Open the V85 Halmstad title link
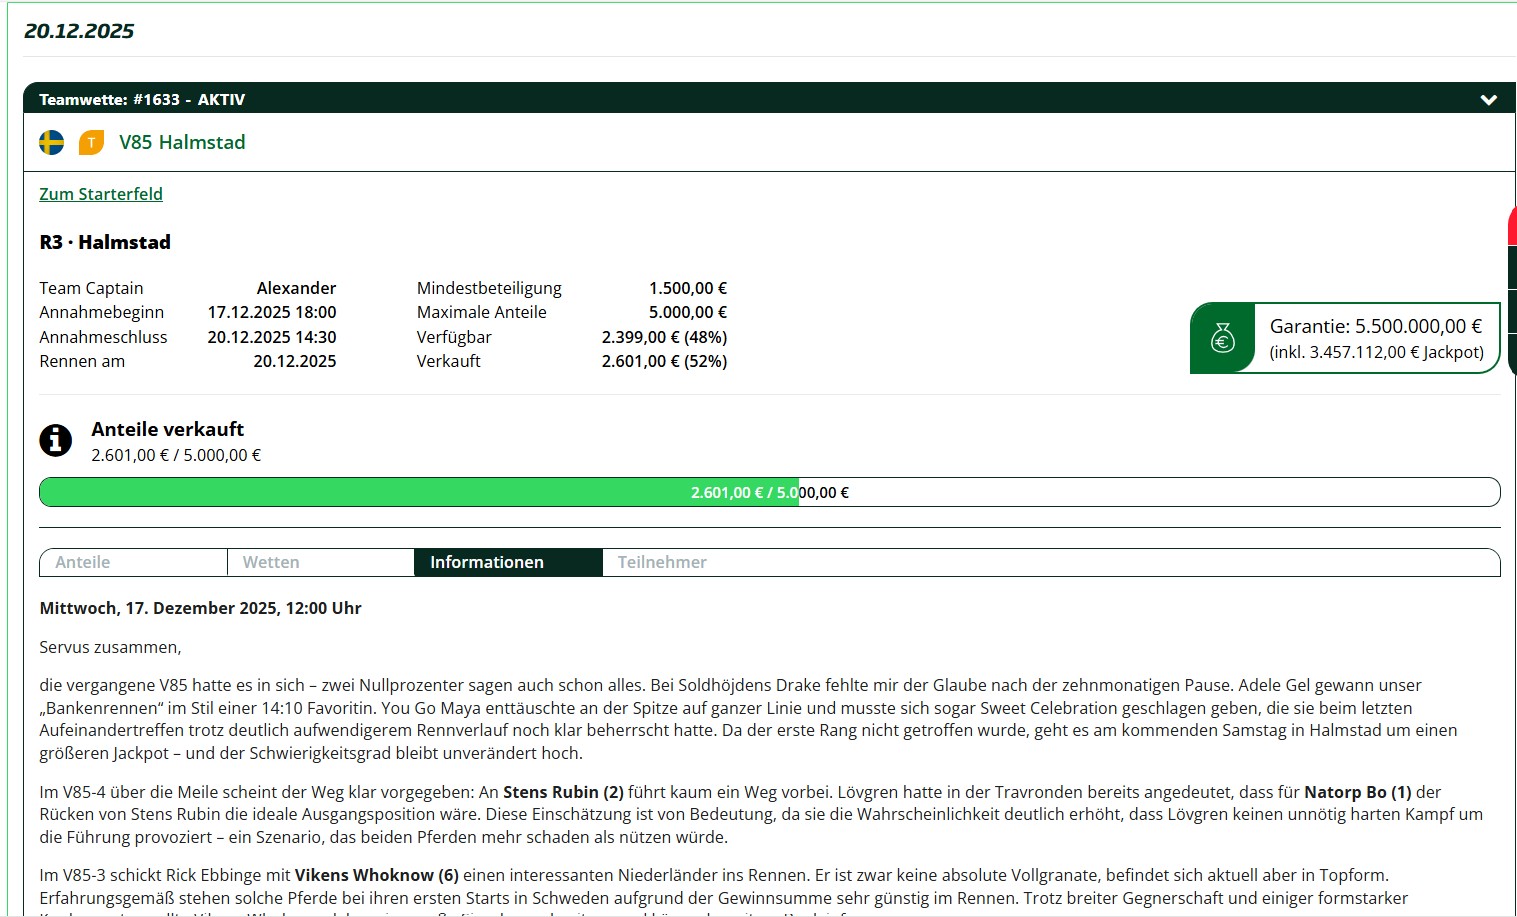The height and width of the screenshot is (917, 1517). coord(182,143)
